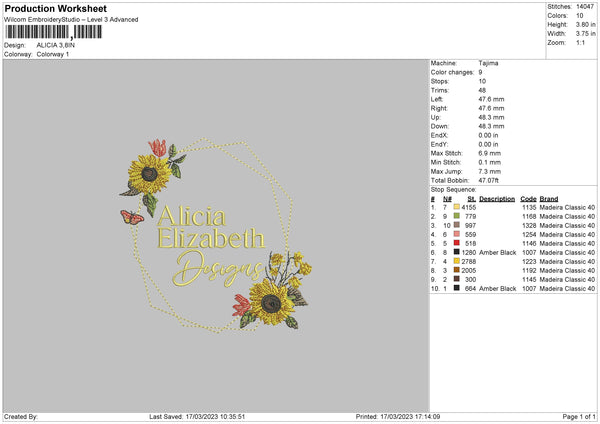Click the 'Down:' label

click(x=439, y=126)
